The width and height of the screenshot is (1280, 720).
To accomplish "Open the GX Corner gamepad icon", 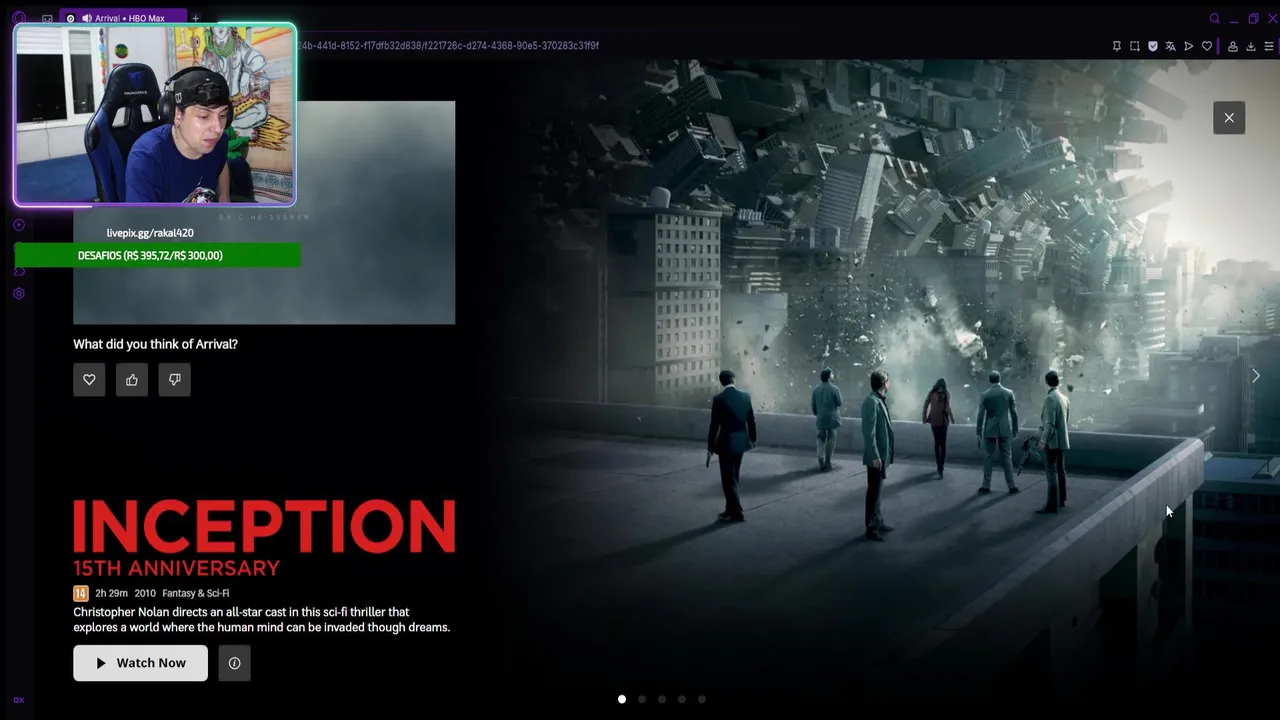I will click(47, 18).
